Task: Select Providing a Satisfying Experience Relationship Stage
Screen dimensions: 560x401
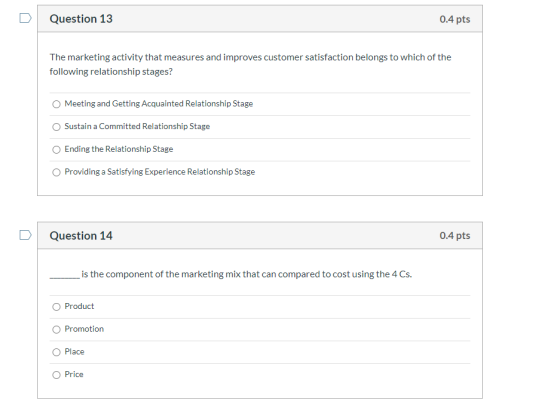Action: (x=56, y=172)
